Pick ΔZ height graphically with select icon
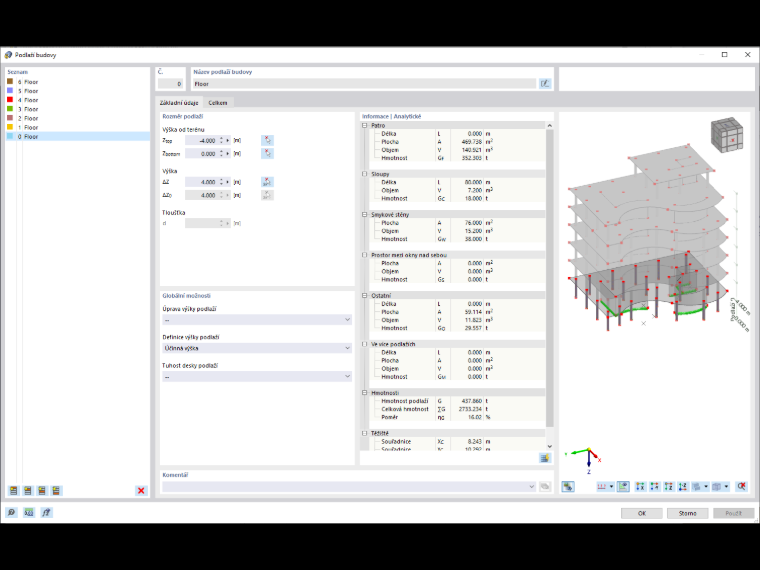Viewport: 760px width, 570px height. 267,182
